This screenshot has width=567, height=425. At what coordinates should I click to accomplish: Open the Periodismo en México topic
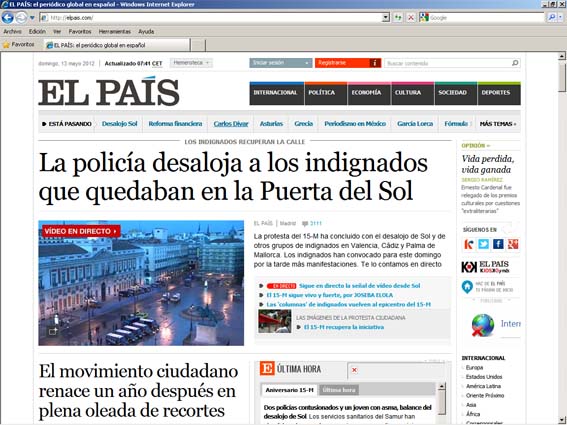pos(355,124)
